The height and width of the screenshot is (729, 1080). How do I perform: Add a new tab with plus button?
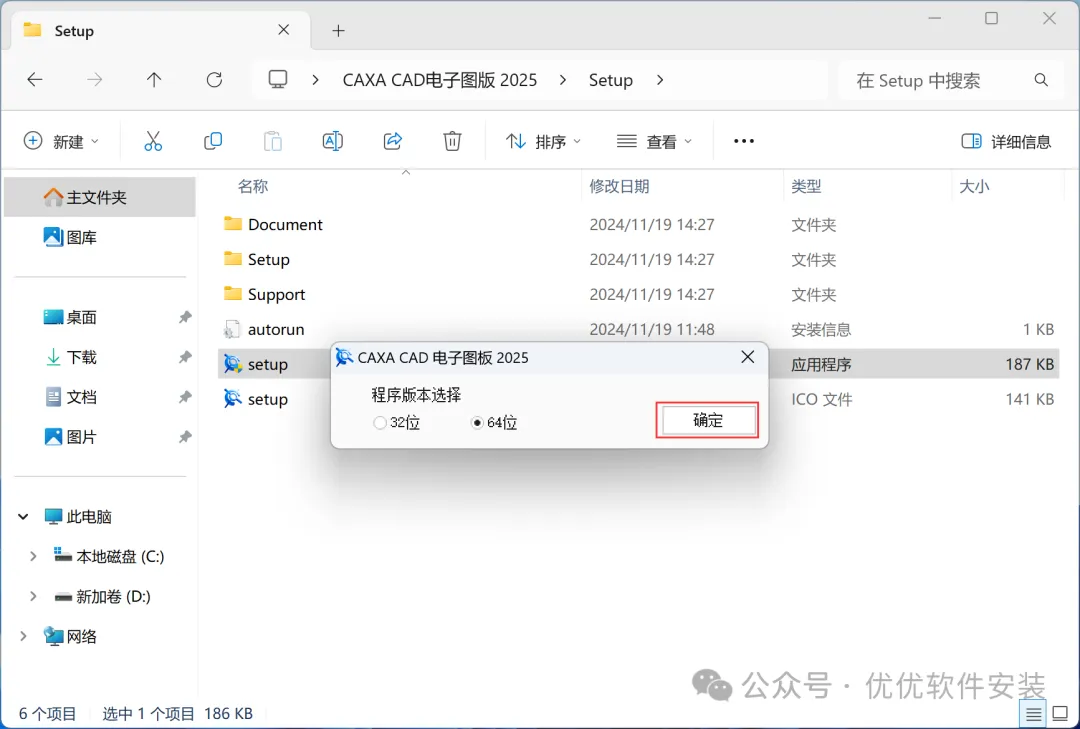click(338, 30)
